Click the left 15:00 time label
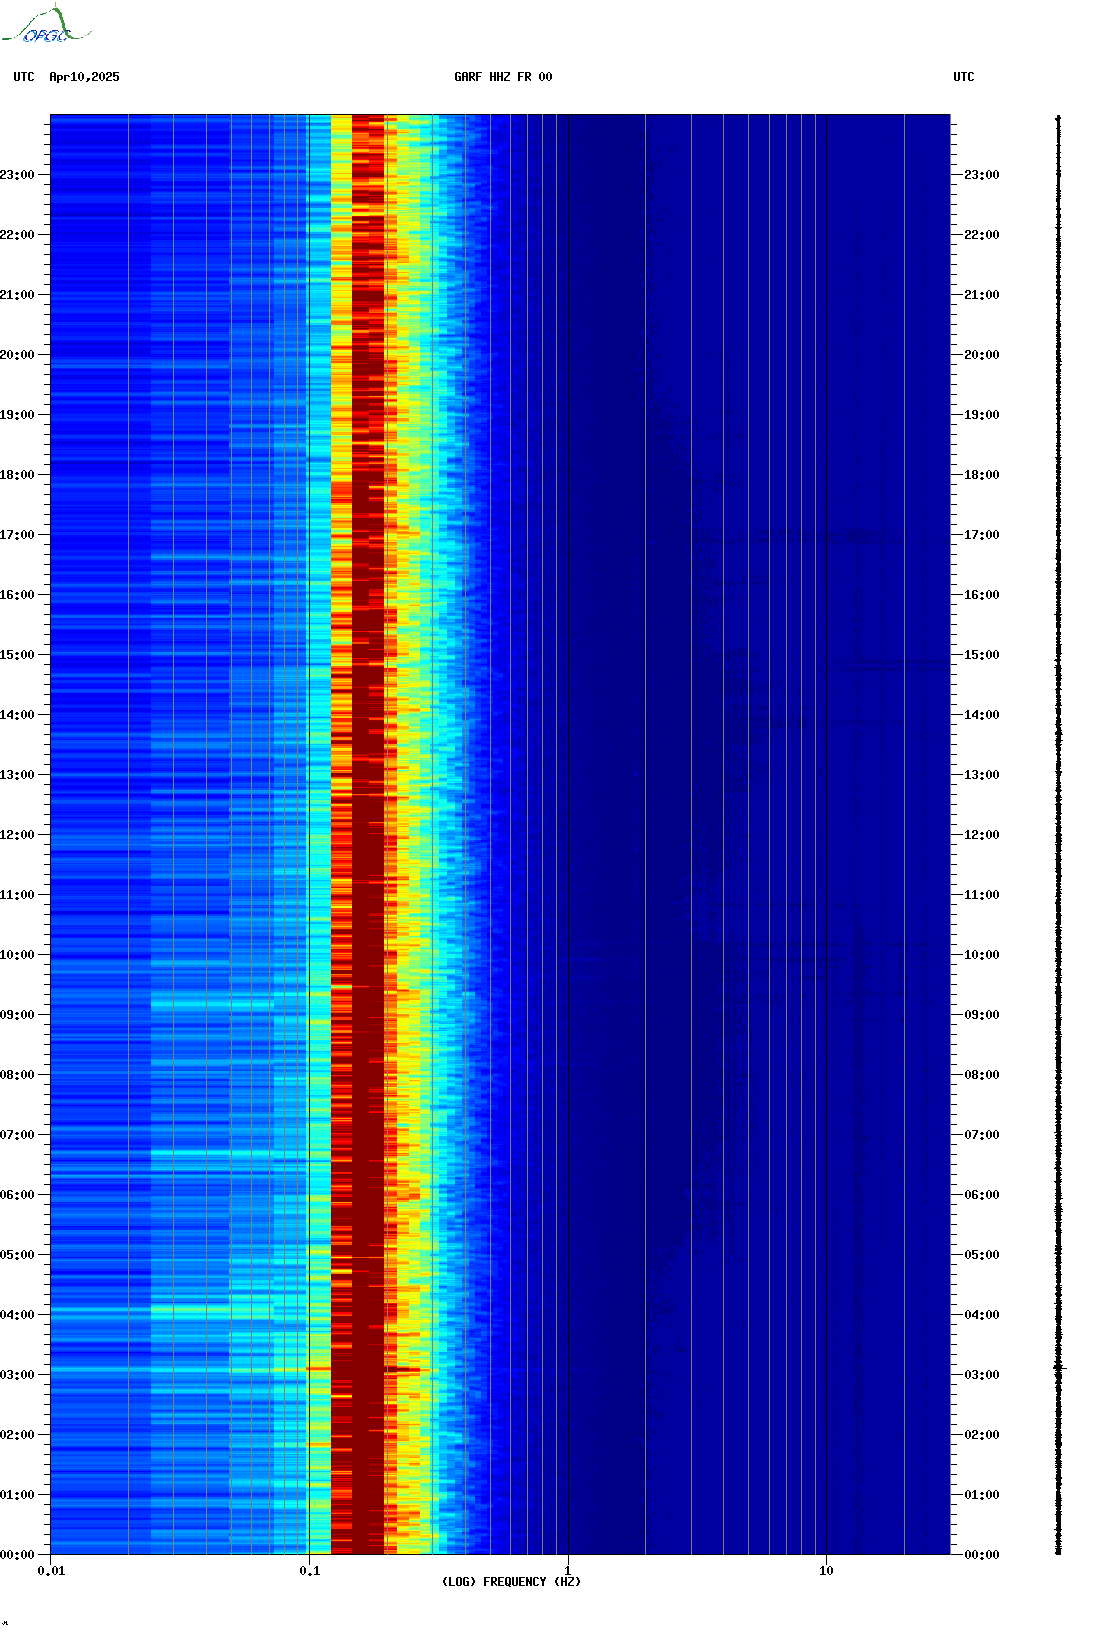 pos(17,655)
